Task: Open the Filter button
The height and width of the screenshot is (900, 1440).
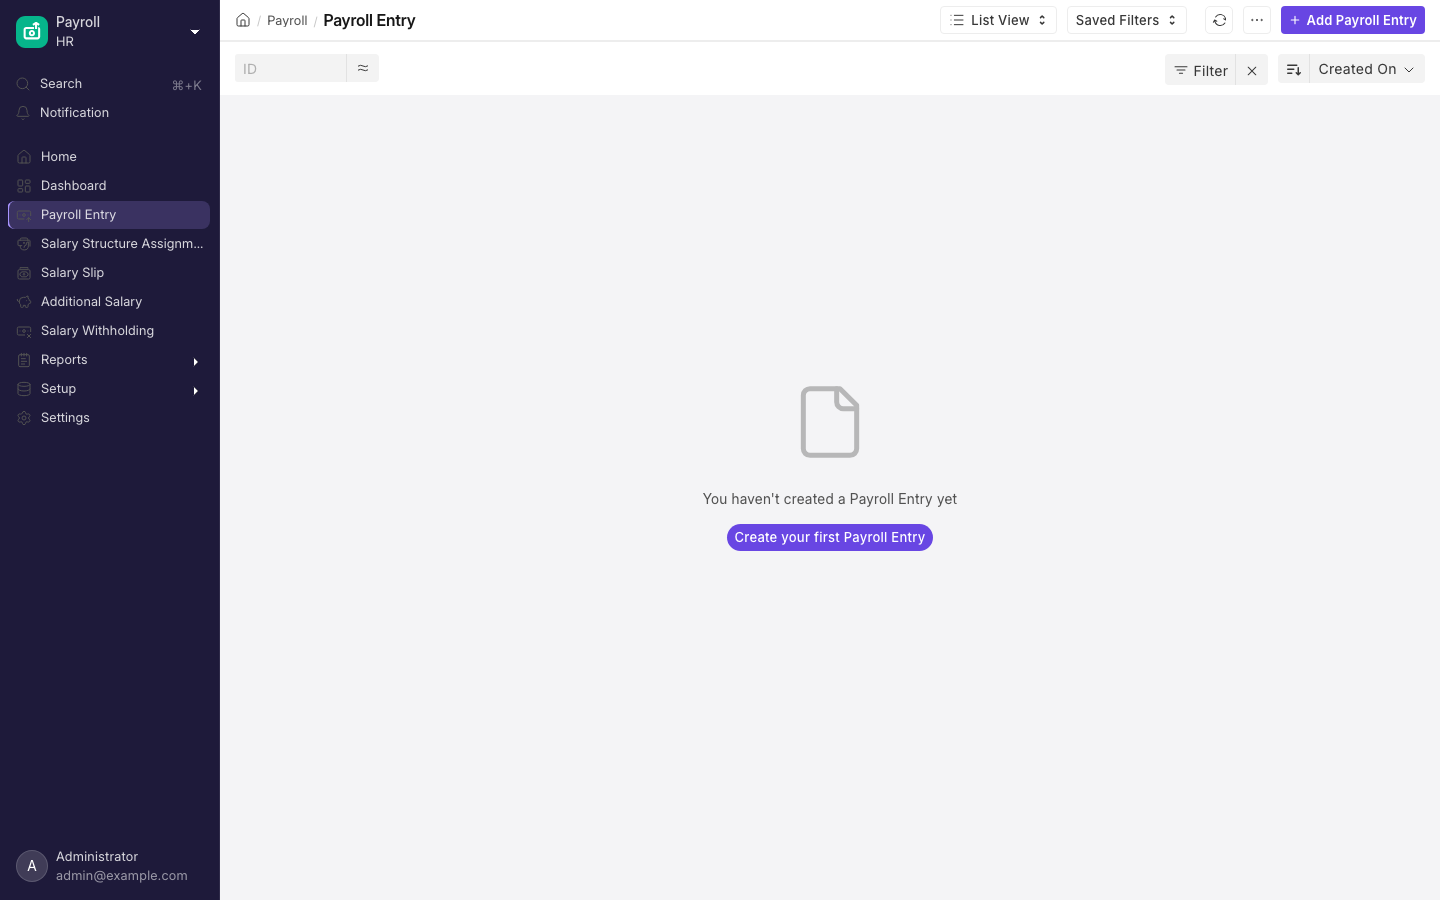Action: [x=1201, y=70]
